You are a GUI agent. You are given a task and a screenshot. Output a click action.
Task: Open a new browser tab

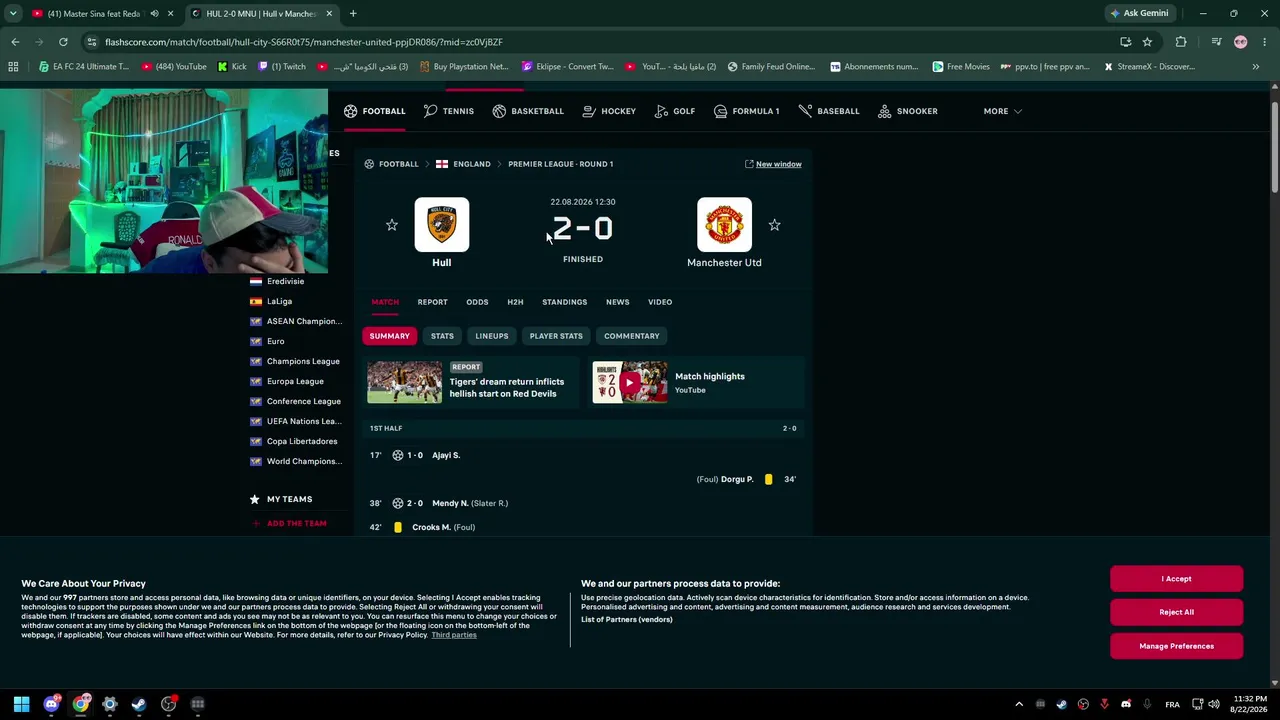pos(353,14)
